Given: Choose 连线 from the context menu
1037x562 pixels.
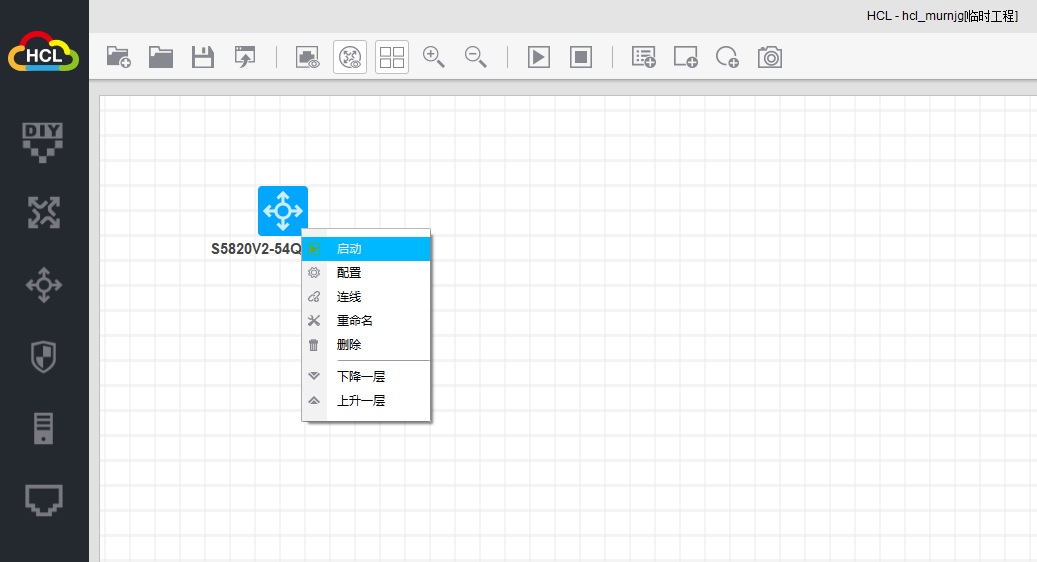Looking at the screenshot, I should coord(366,296).
